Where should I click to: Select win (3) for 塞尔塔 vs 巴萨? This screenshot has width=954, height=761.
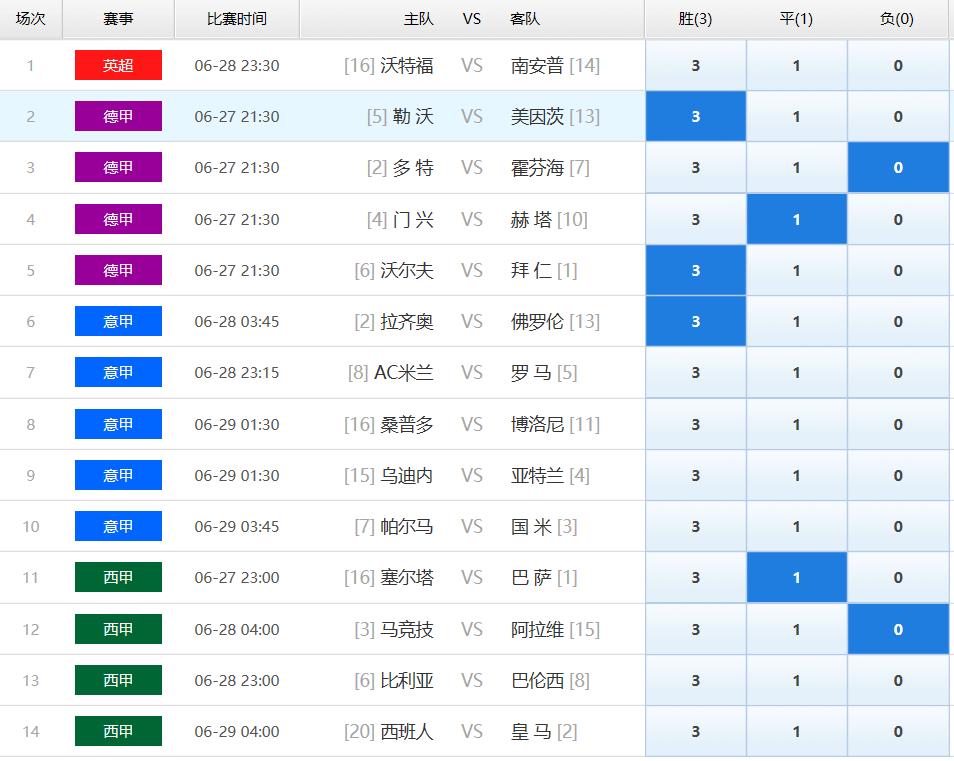click(695, 577)
